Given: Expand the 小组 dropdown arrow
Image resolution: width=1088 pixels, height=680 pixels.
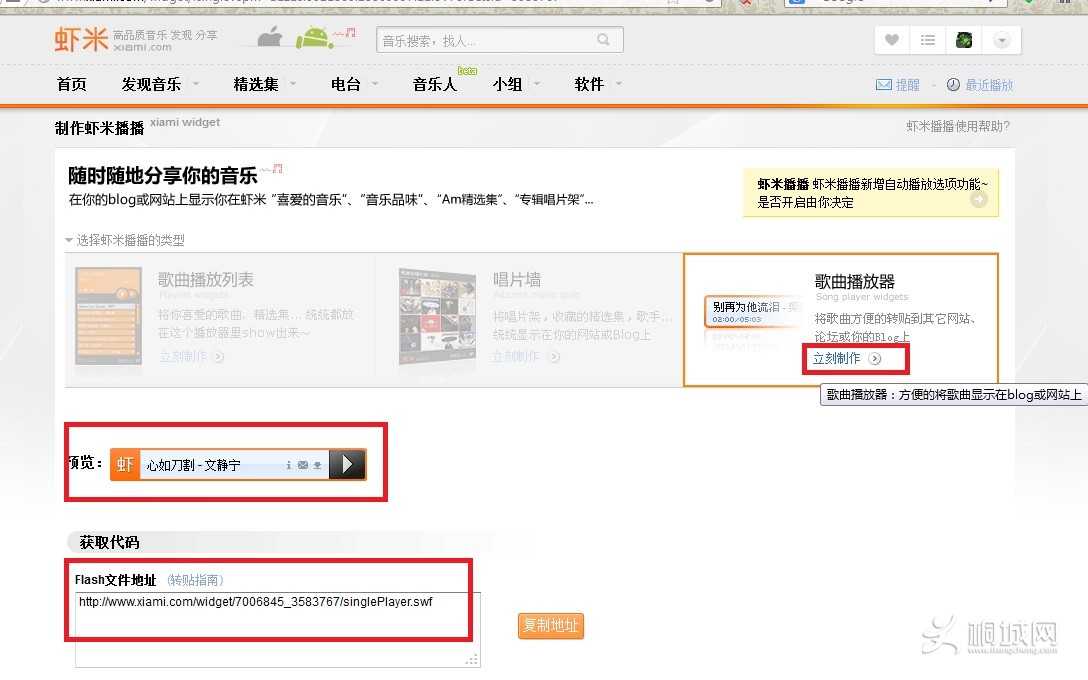Looking at the screenshot, I should pos(536,84).
